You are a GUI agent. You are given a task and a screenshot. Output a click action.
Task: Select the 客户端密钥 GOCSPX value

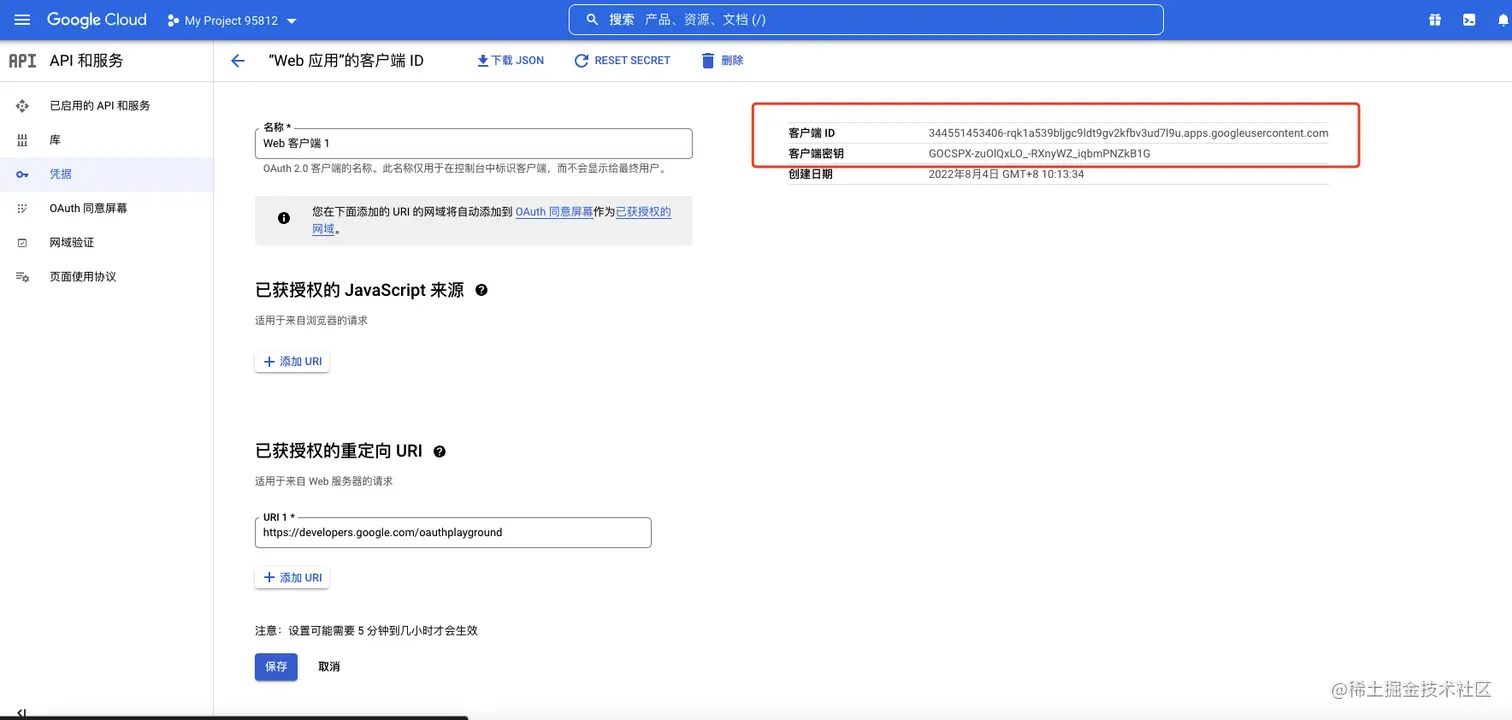[x=1039, y=154]
